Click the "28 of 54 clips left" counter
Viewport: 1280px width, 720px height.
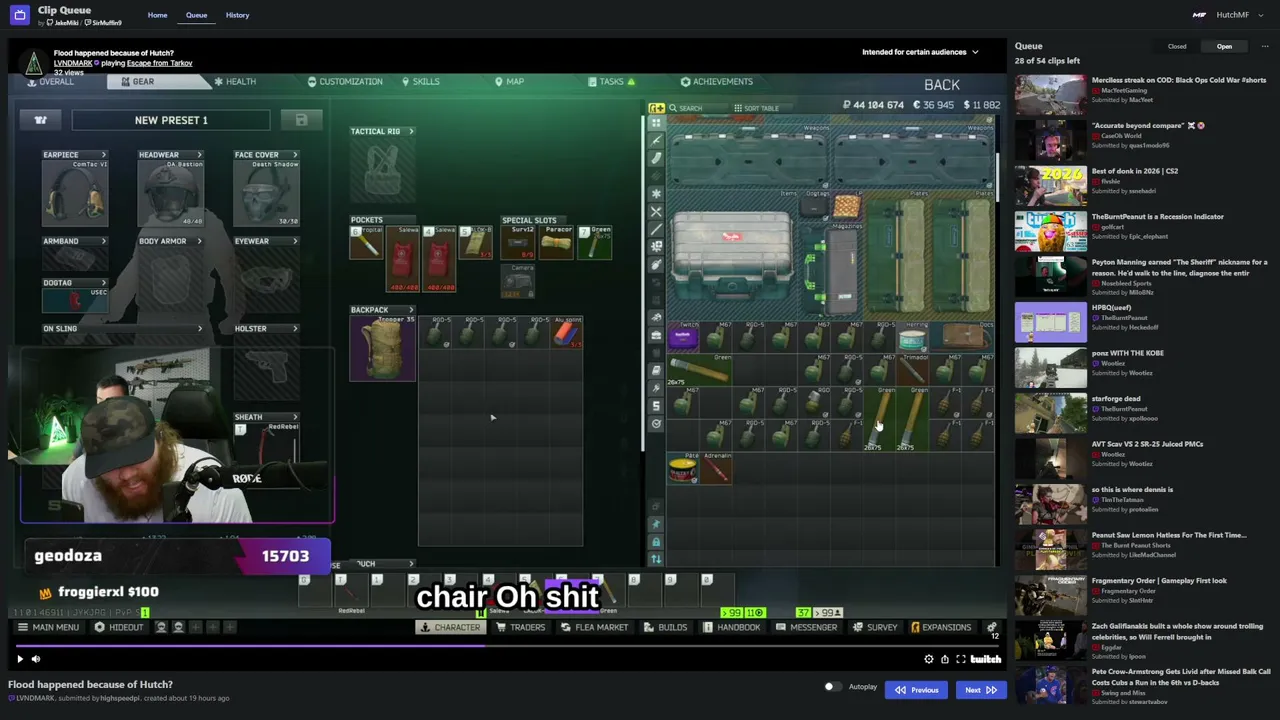(x=1047, y=61)
